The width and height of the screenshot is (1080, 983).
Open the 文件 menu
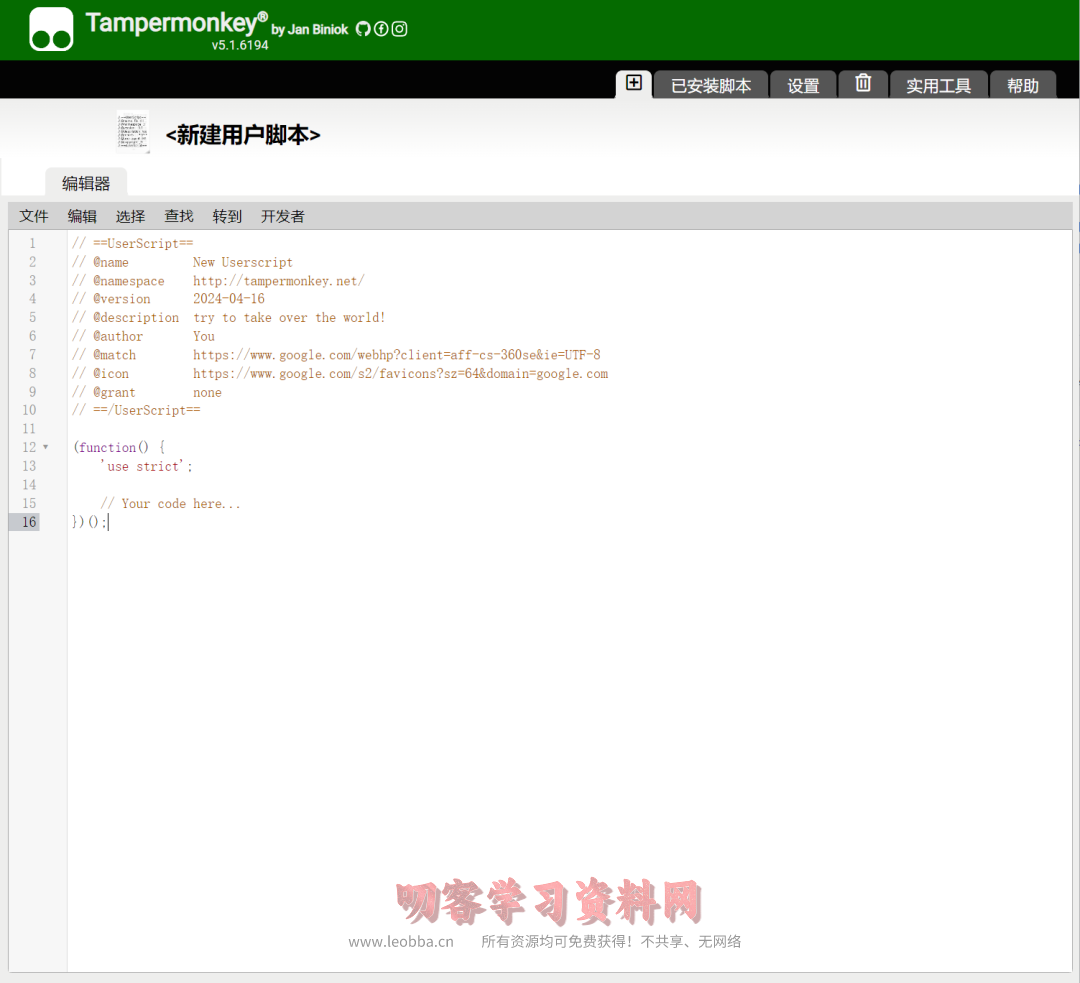pyautogui.click(x=34, y=216)
